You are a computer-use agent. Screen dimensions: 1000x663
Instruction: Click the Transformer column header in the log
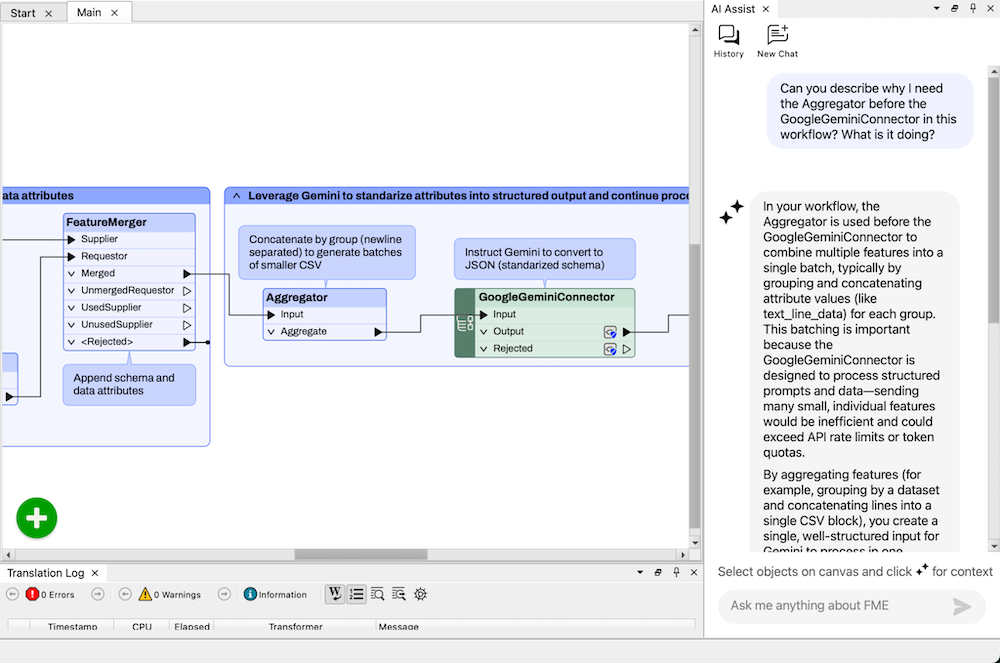click(295, 626)
